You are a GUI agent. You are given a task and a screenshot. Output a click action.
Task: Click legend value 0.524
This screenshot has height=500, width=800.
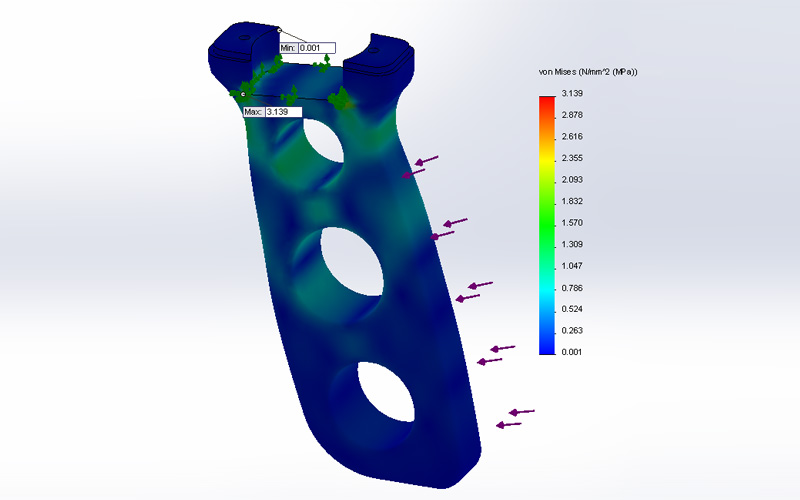click(x=572, y=309)
